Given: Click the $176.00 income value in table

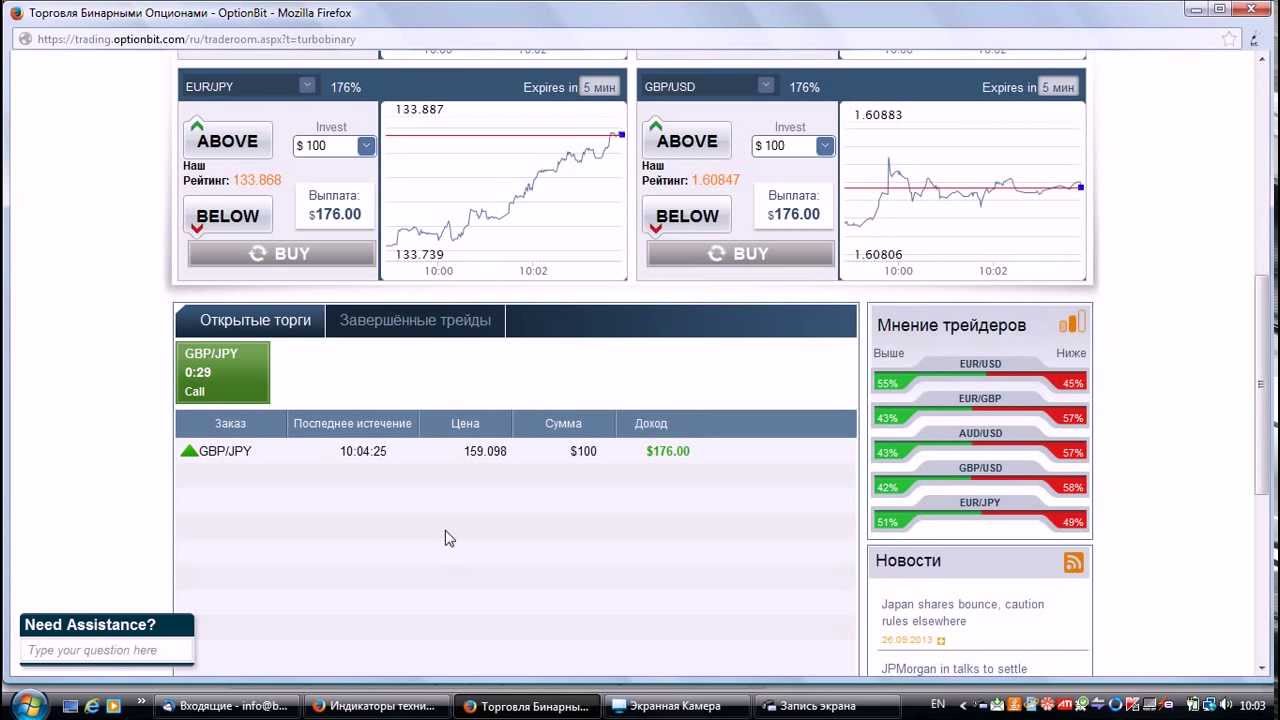Looking at the screenshot, I should (x=668, y=451).
